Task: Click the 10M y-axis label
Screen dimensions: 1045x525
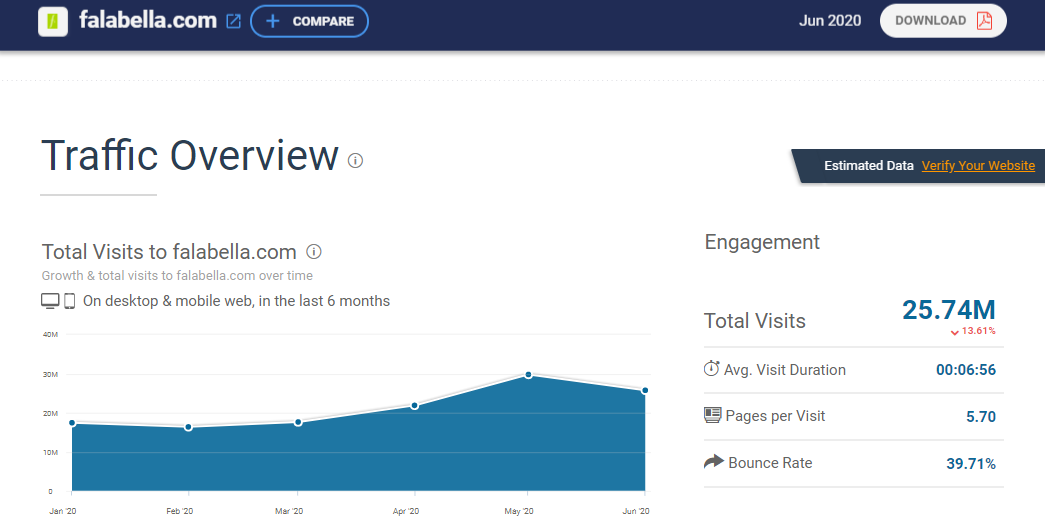Action: (x=51, y=452)
